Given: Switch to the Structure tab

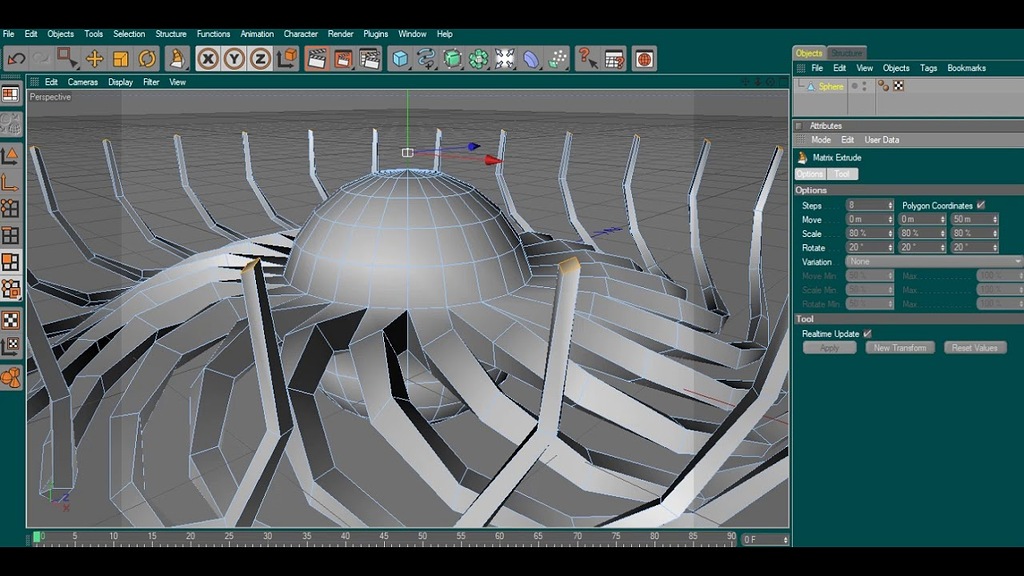Looking at the screenshot, I should [846, 53].
